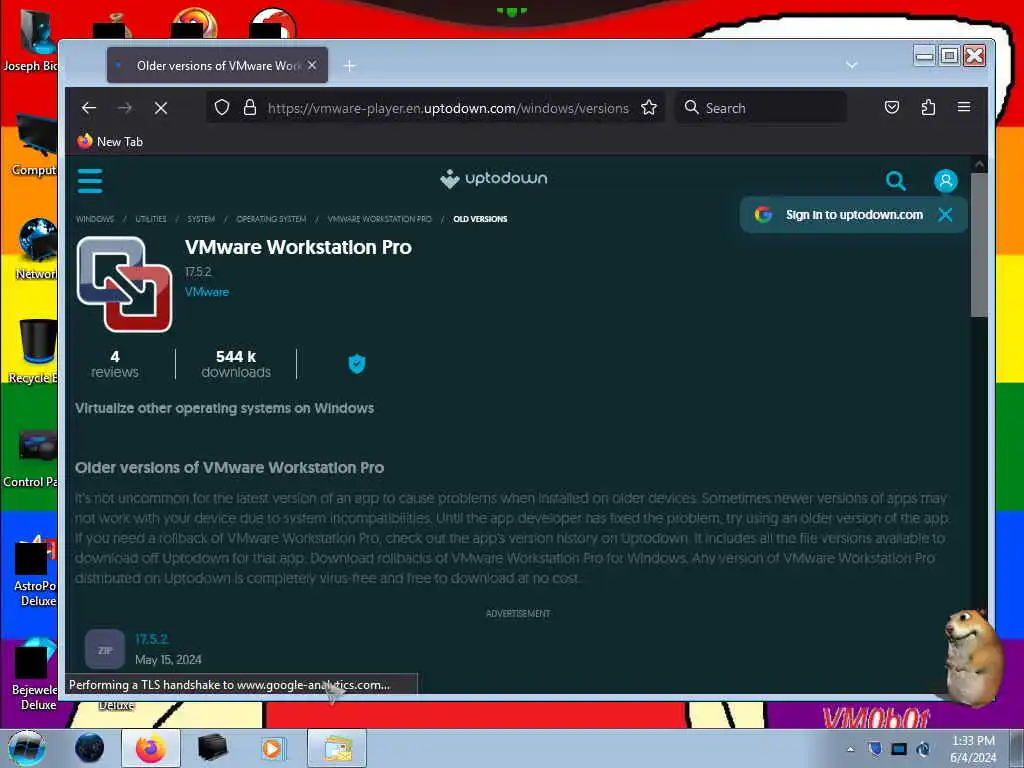Click Sign in to uptodown.com
Image resolution: width=1024 pixels, height=768 pixels.
[x=854, y=215]
